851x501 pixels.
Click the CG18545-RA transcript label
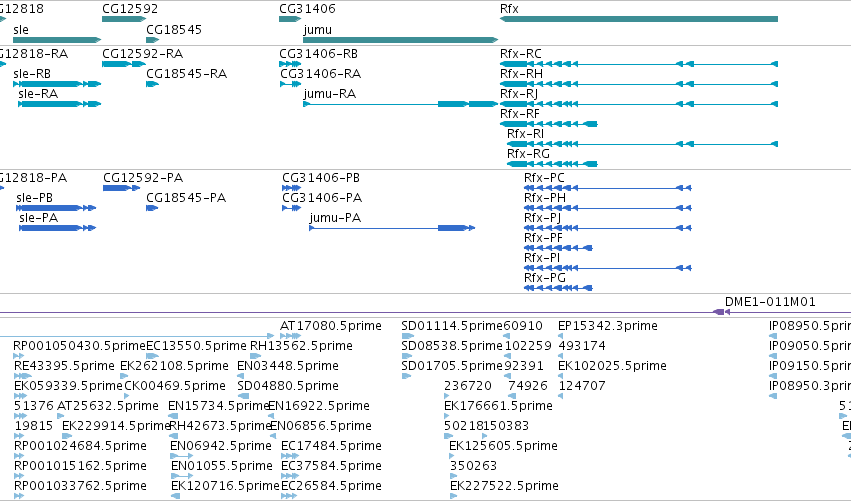(187, 74)
